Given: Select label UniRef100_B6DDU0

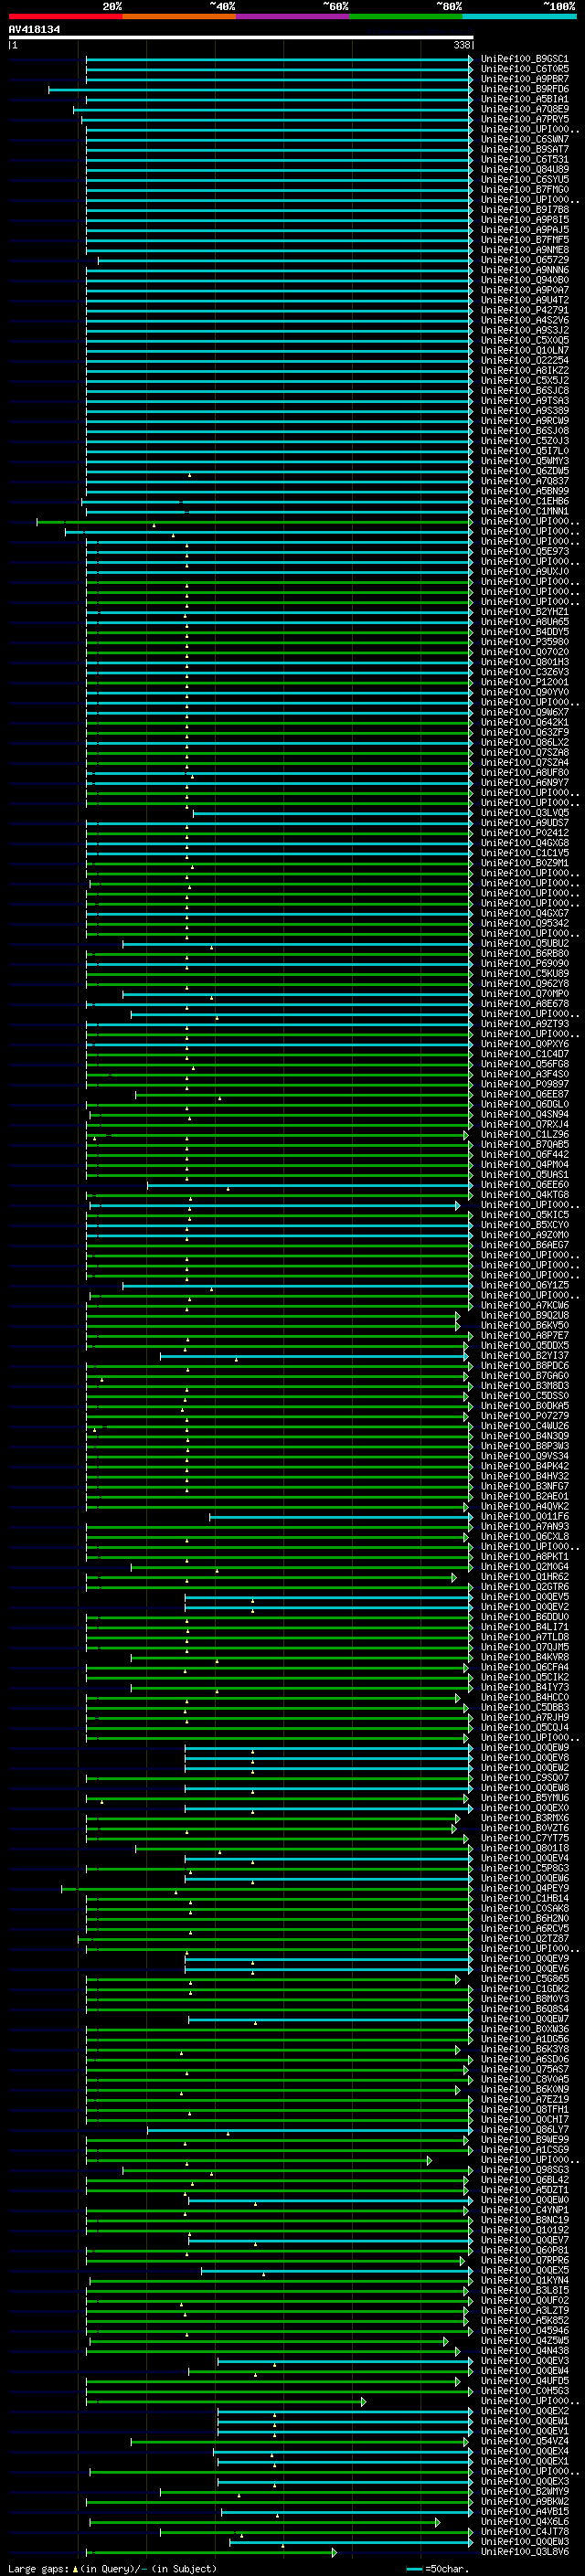Looking at the screenshot, I should coord(524,1616).
